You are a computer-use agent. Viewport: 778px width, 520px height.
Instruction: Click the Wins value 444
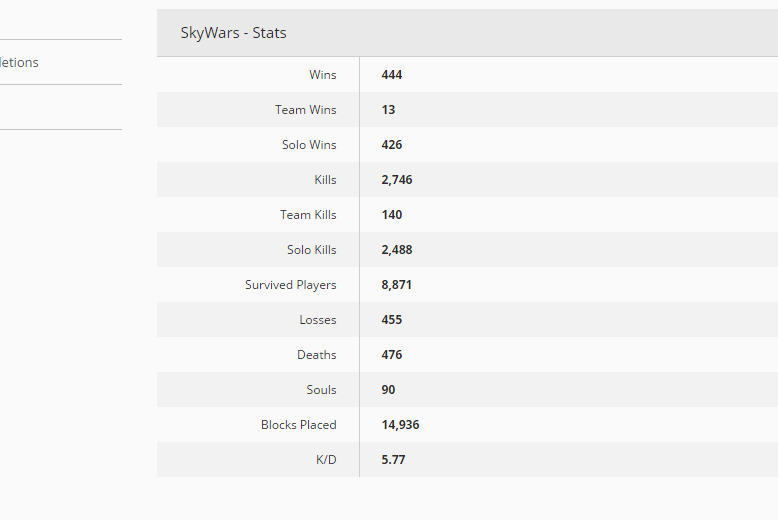[x=391, y=75]
